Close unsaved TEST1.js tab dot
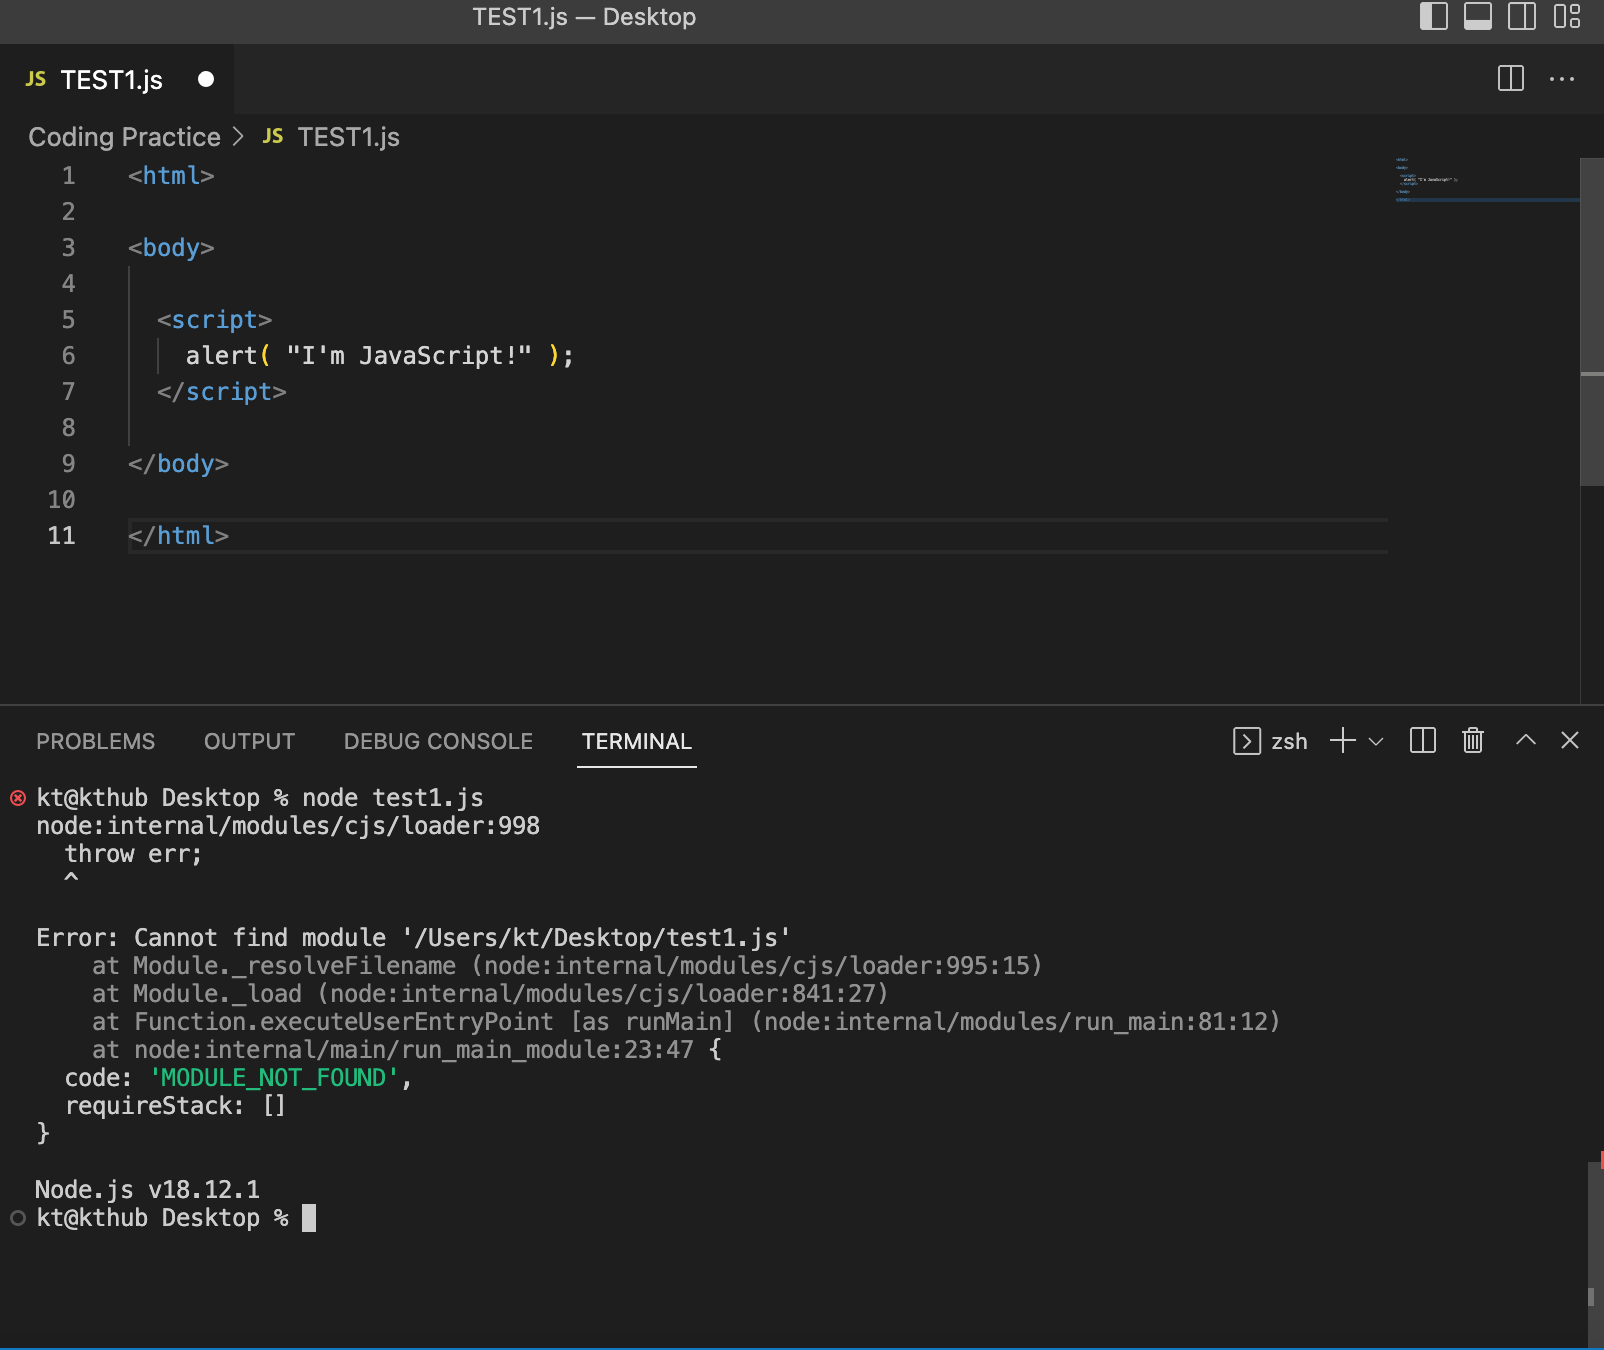This screenshot has width=1604, height=1350. (206, 79)
